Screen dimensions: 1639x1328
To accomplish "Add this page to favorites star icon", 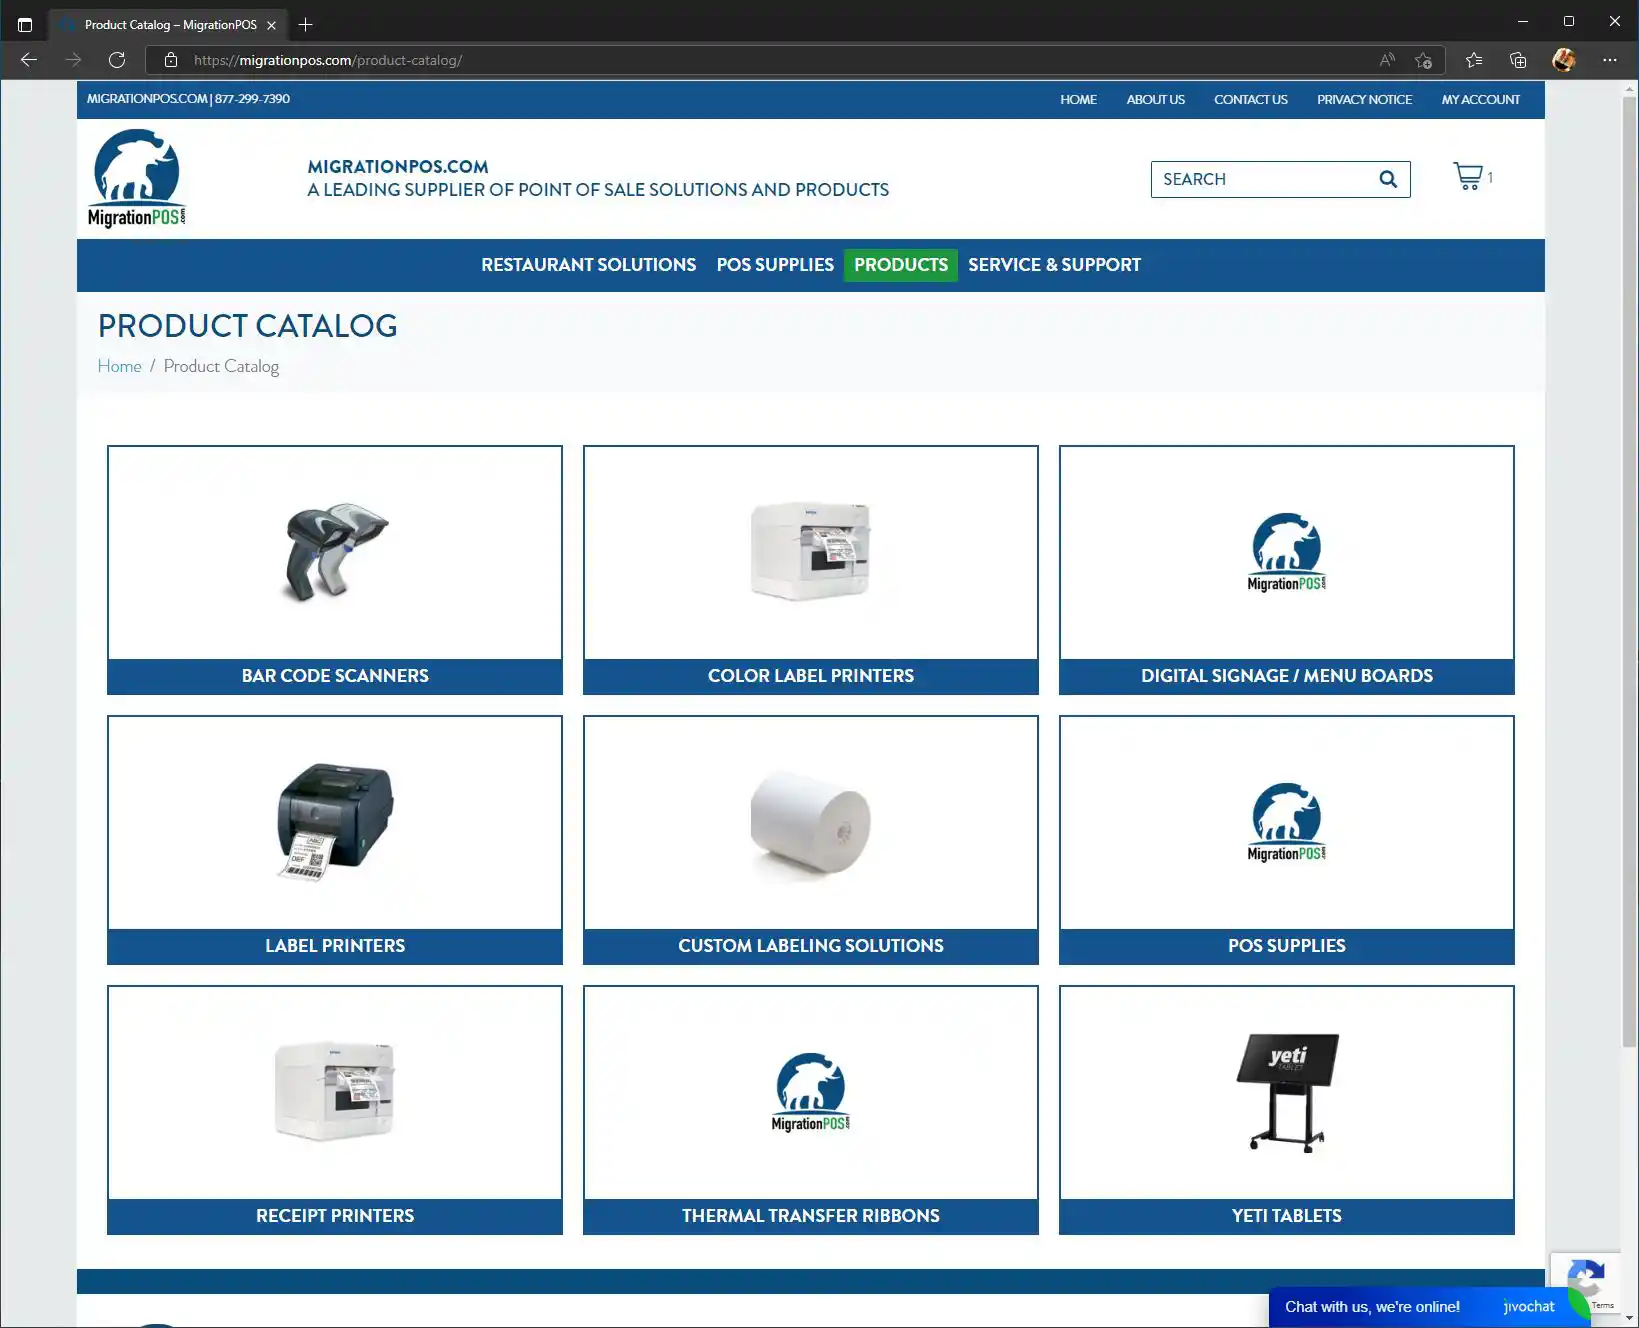I will (x=1423, y=60).
